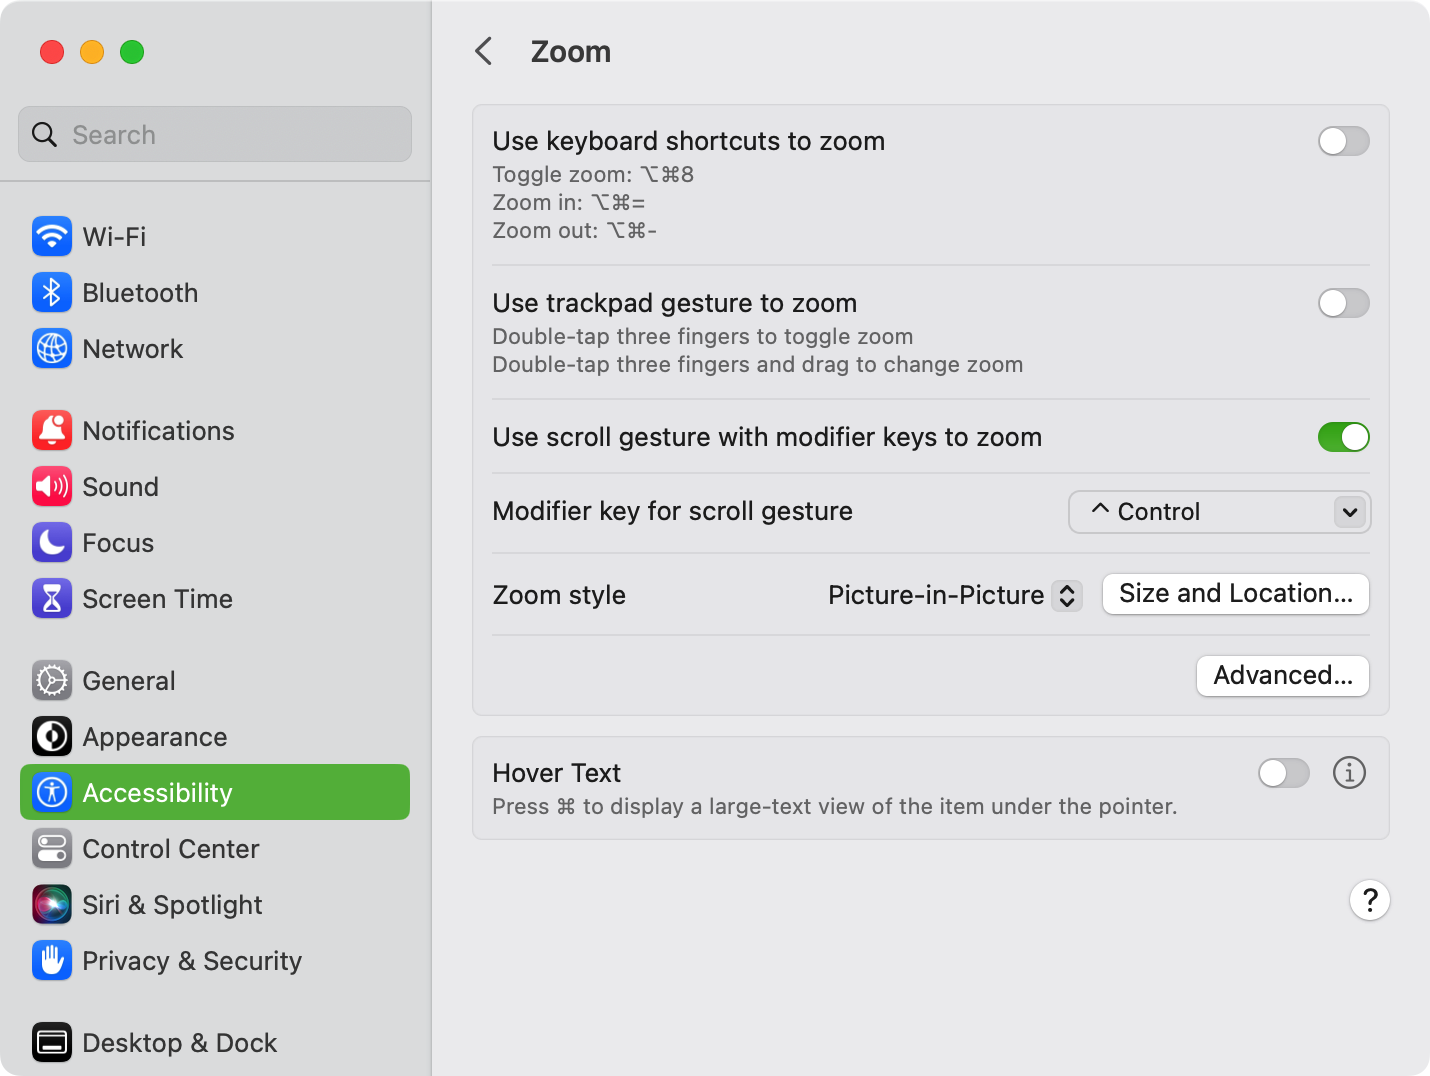Open the Sound speaker icon
Viewport: 1430px width, 1076px height.
(52, 487)
